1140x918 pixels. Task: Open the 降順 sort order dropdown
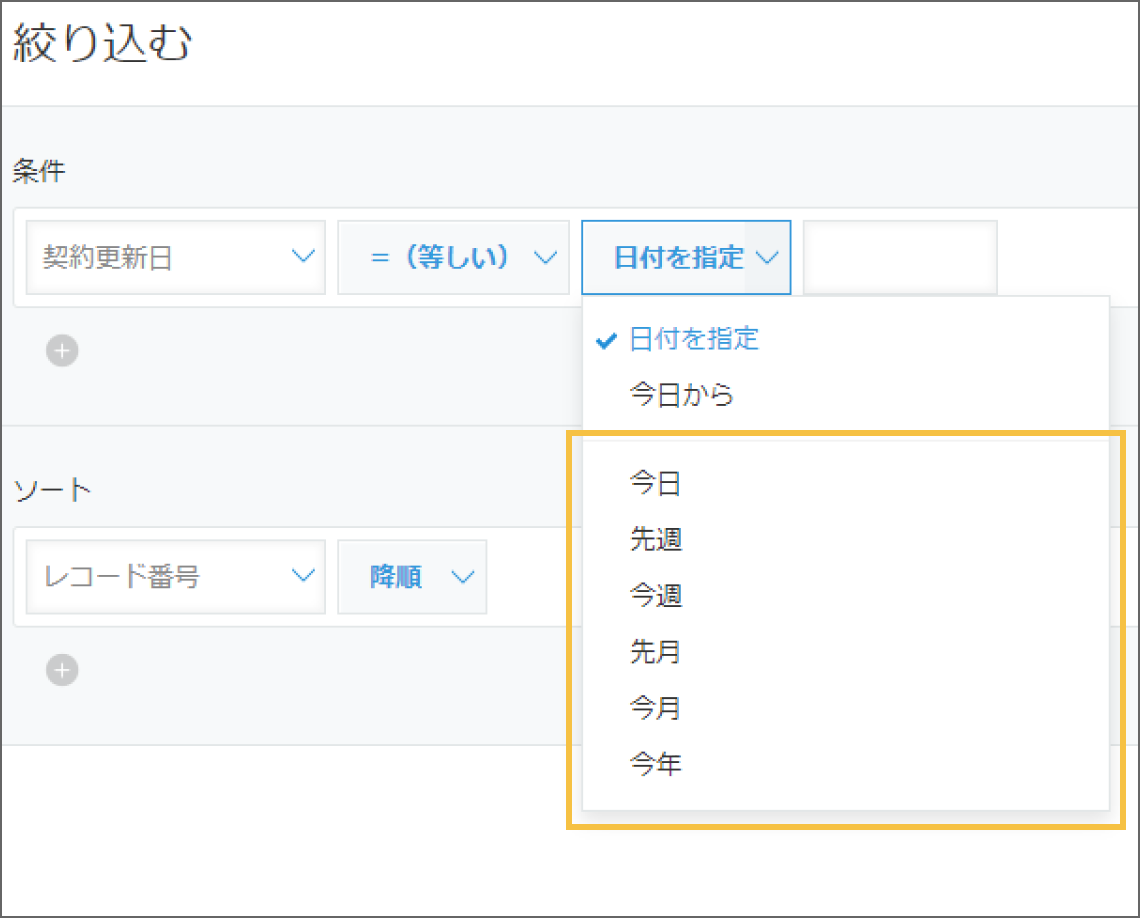[x=412, y=576]
